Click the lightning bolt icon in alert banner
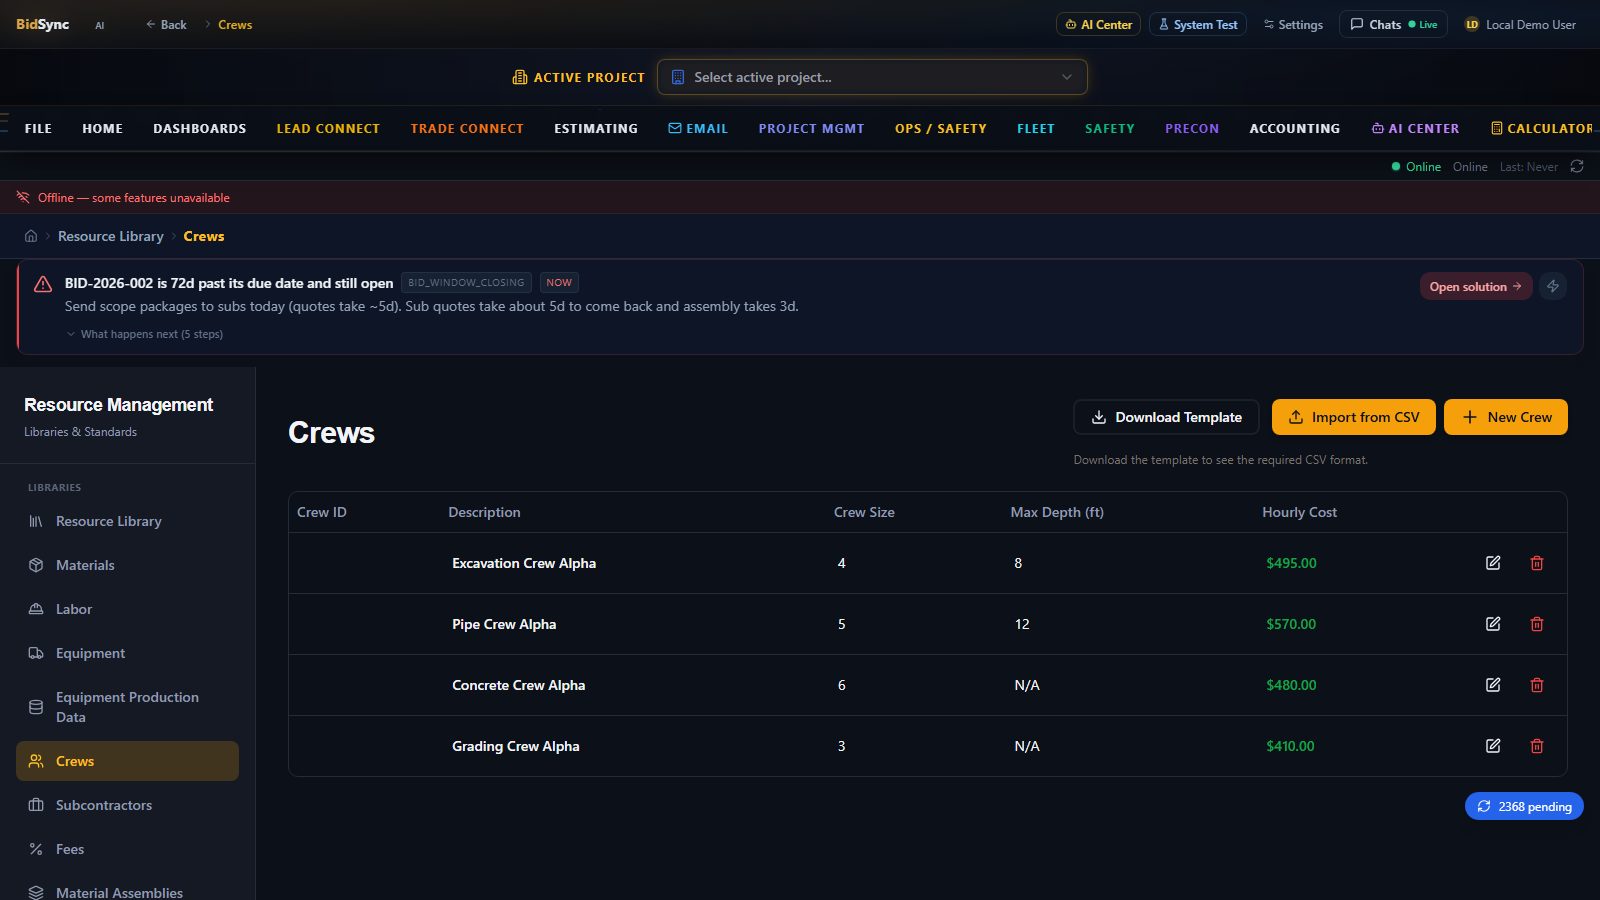 tap(1553, 286)
